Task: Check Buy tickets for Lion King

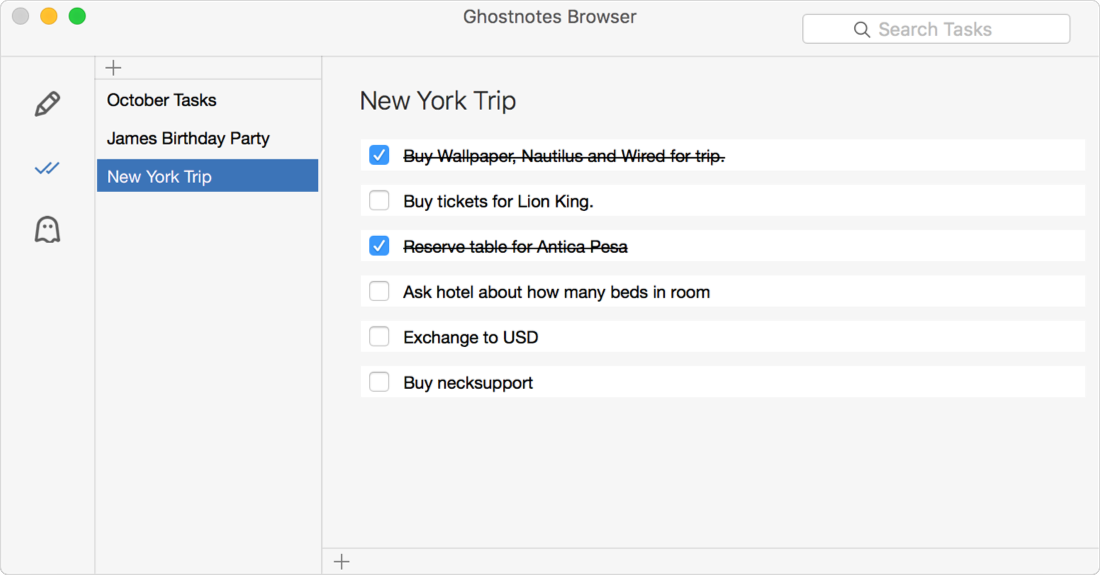Action: coord(379,201)
